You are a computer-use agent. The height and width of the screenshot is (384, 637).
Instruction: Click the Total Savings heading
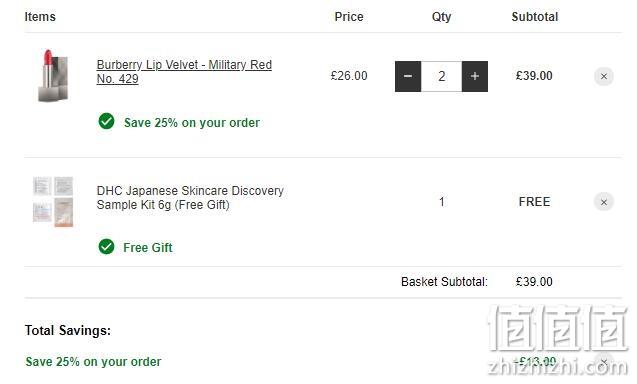pyautogui.click(x=67, y=330)
